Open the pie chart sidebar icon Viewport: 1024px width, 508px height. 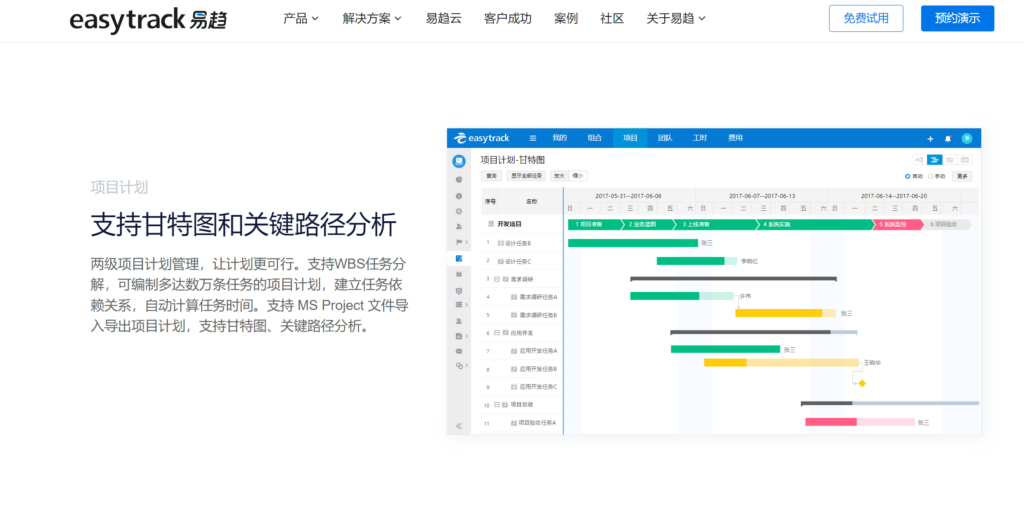point(459,180)
